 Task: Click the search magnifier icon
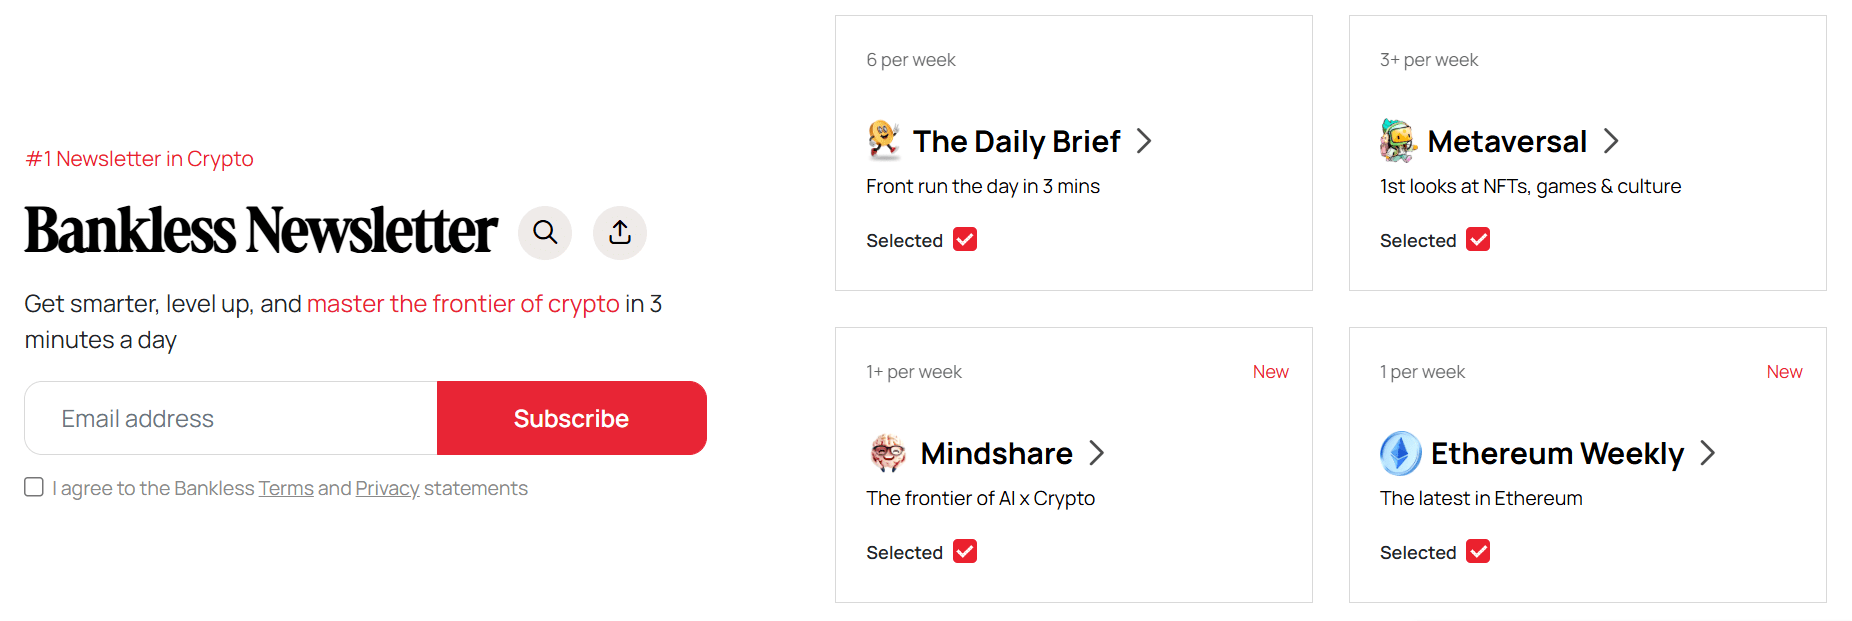(x=545, y=232)
